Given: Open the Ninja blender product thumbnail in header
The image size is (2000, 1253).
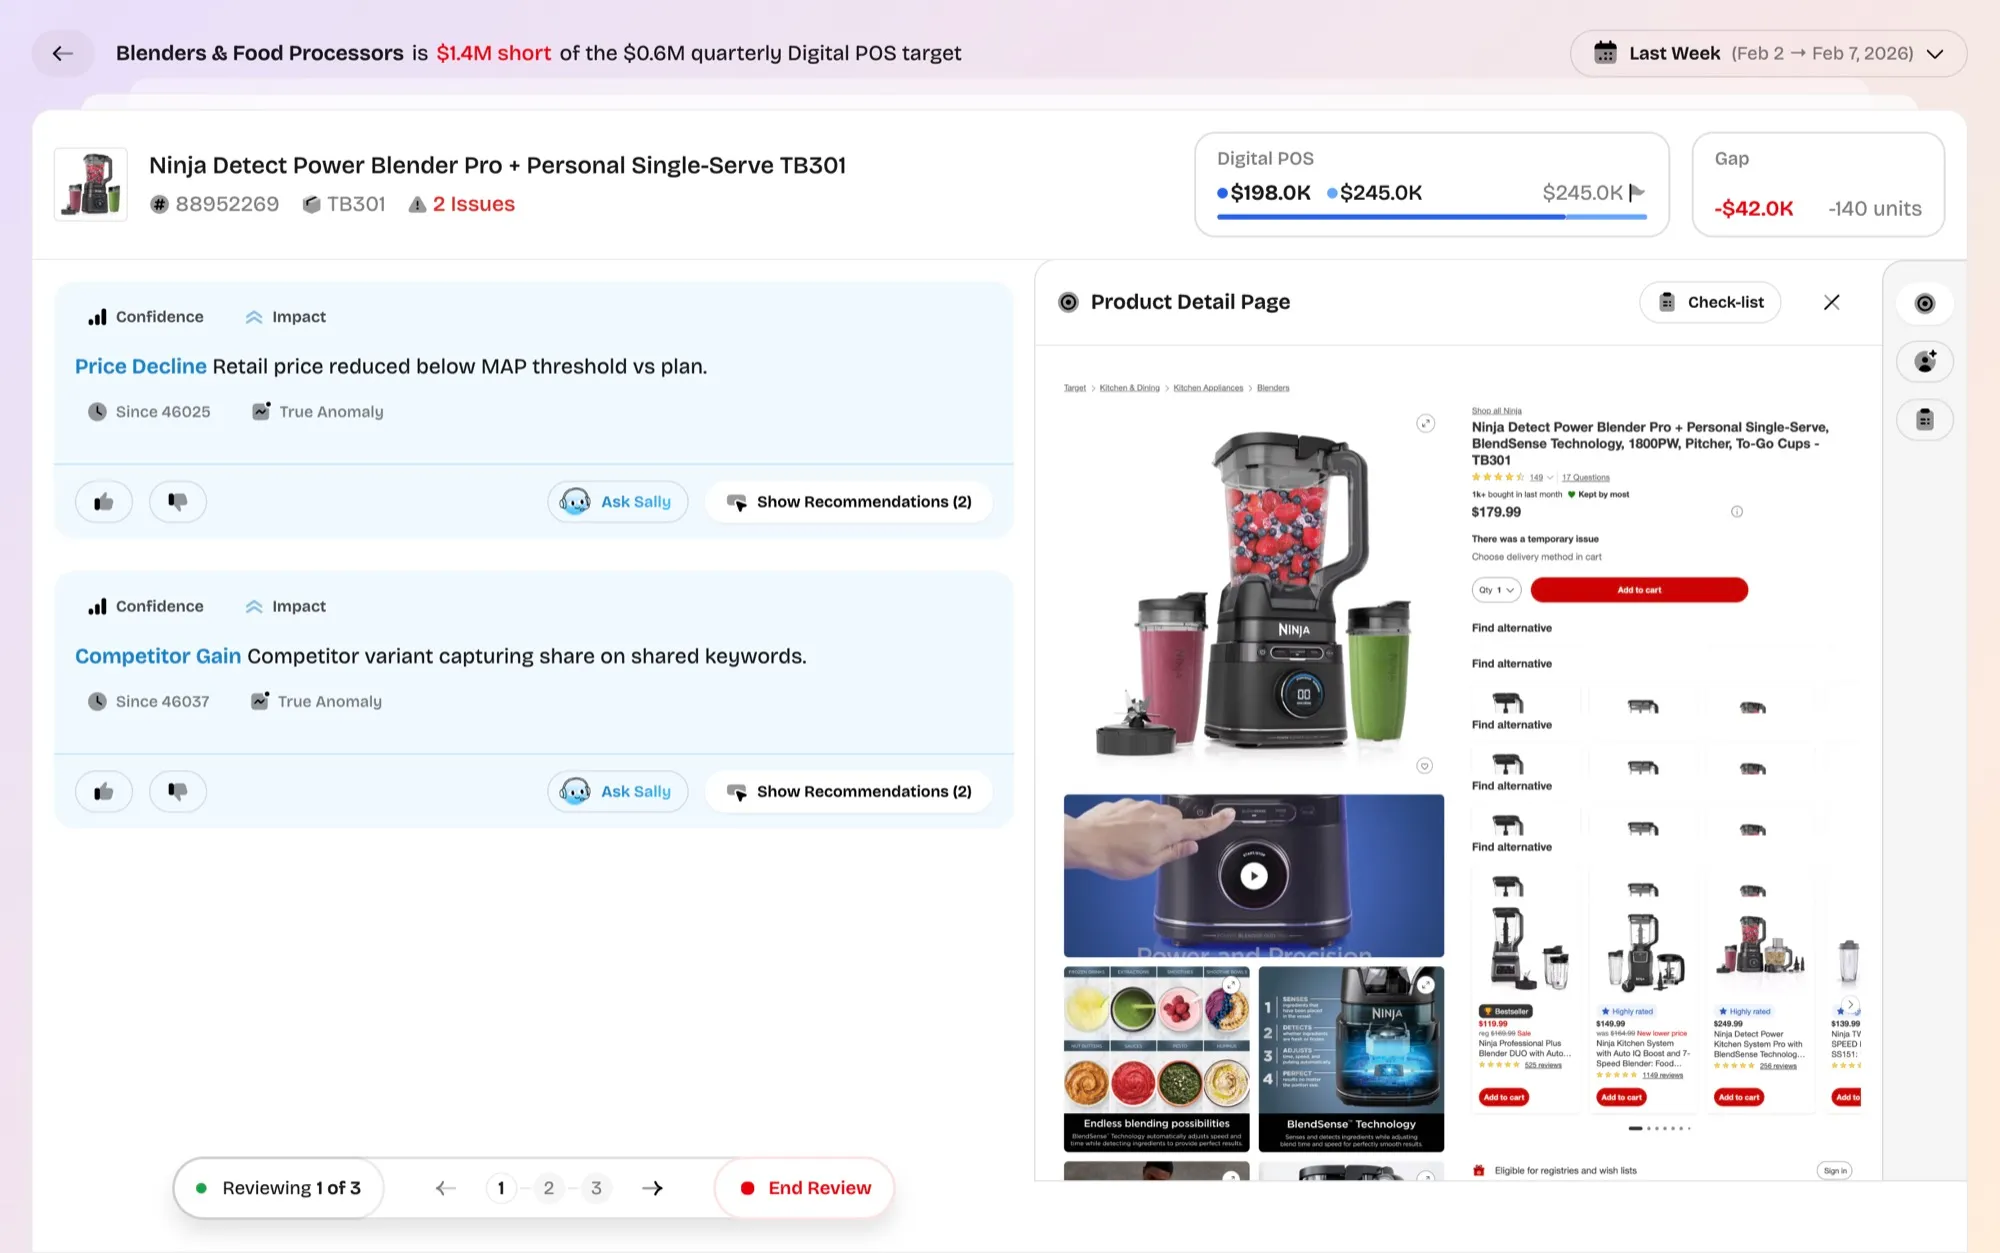Looking at the screenshot, I should [x=91, y=184].
